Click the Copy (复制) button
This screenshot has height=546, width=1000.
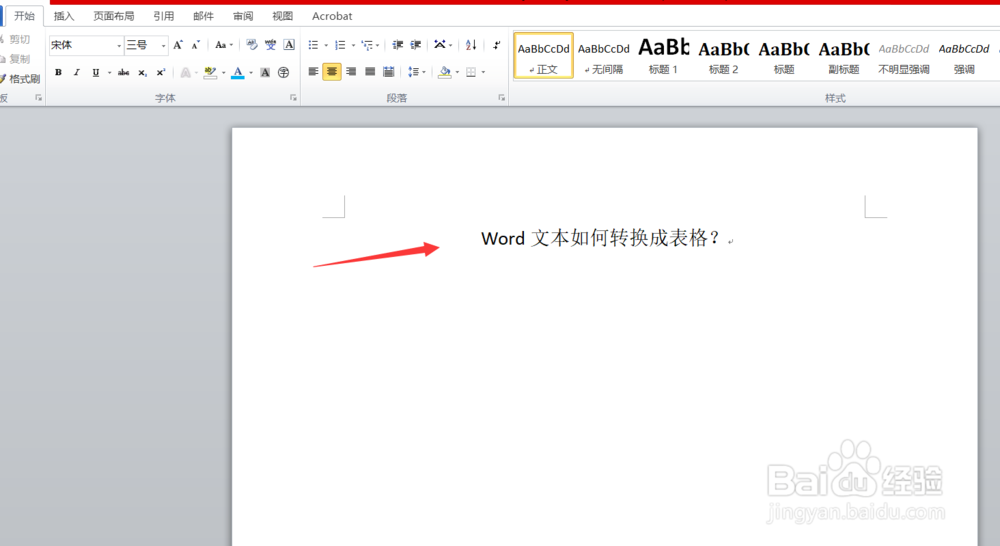pos(16,59)
